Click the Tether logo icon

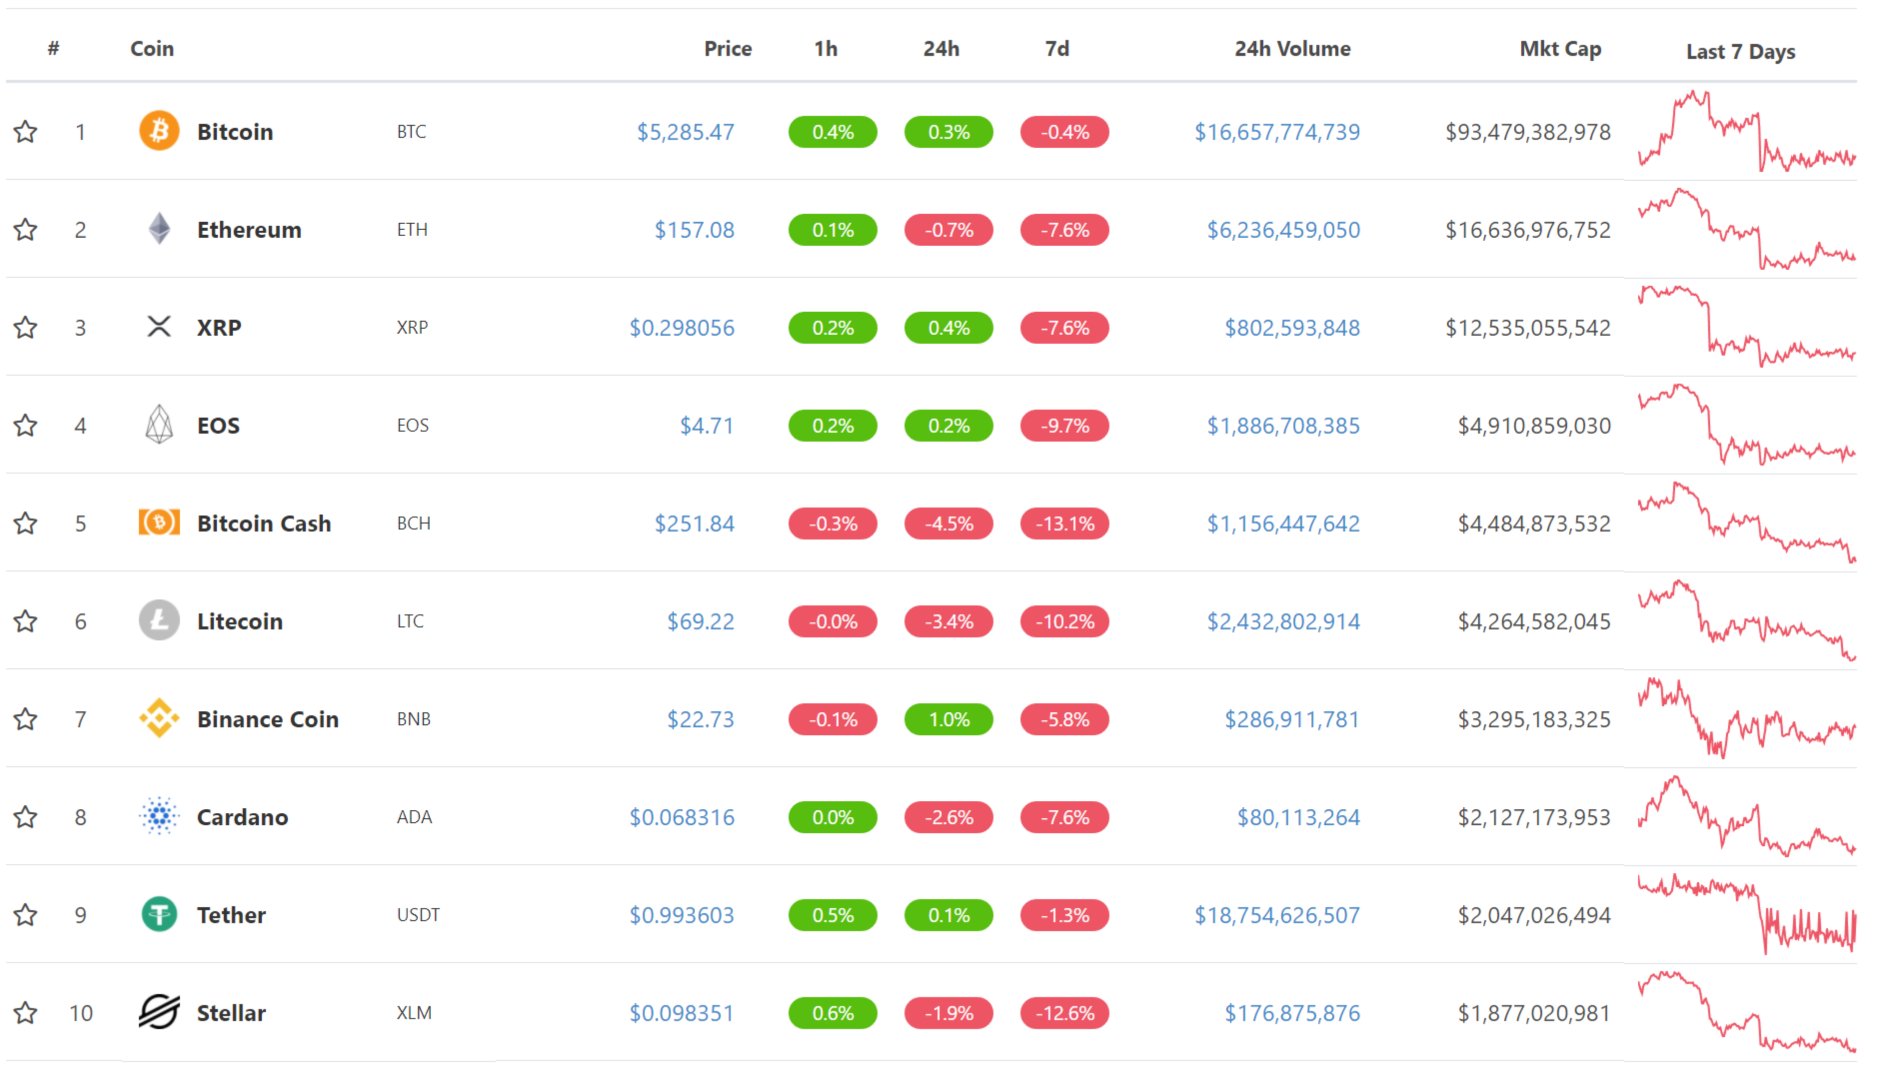[x=159, y=915]
